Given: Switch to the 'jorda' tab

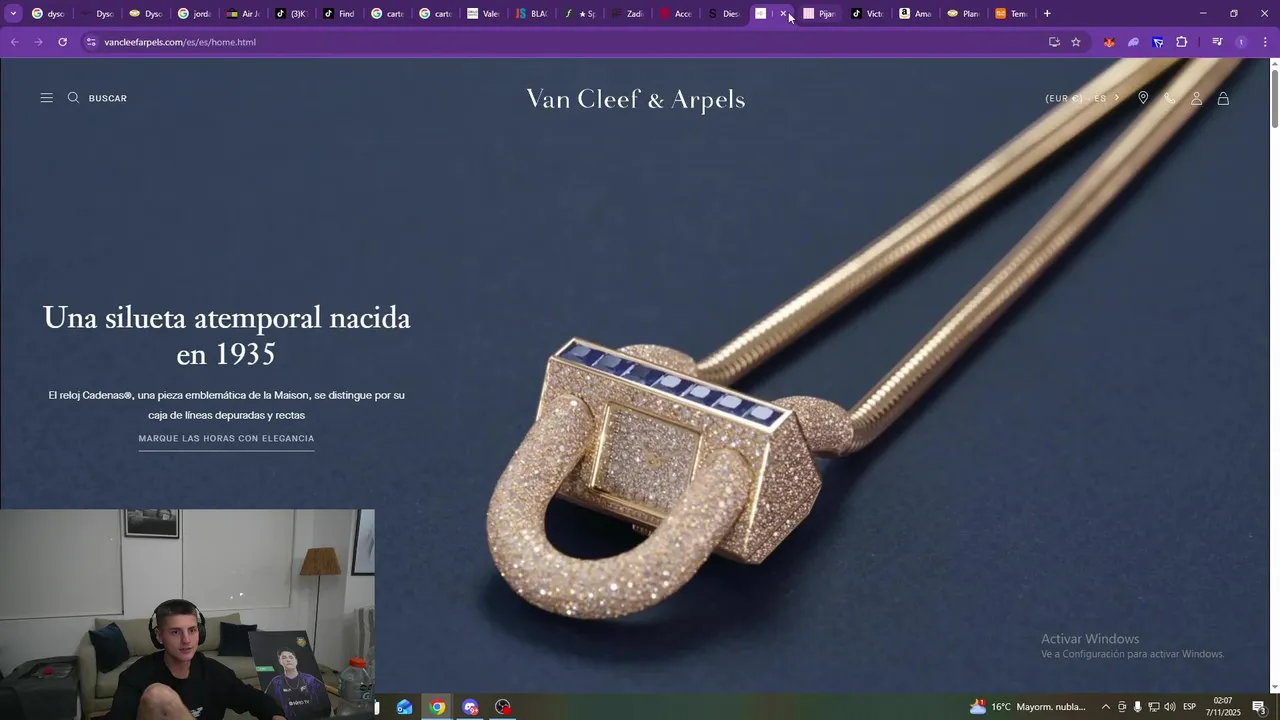Looking at the screenshot, I should [x=196, y=14].
